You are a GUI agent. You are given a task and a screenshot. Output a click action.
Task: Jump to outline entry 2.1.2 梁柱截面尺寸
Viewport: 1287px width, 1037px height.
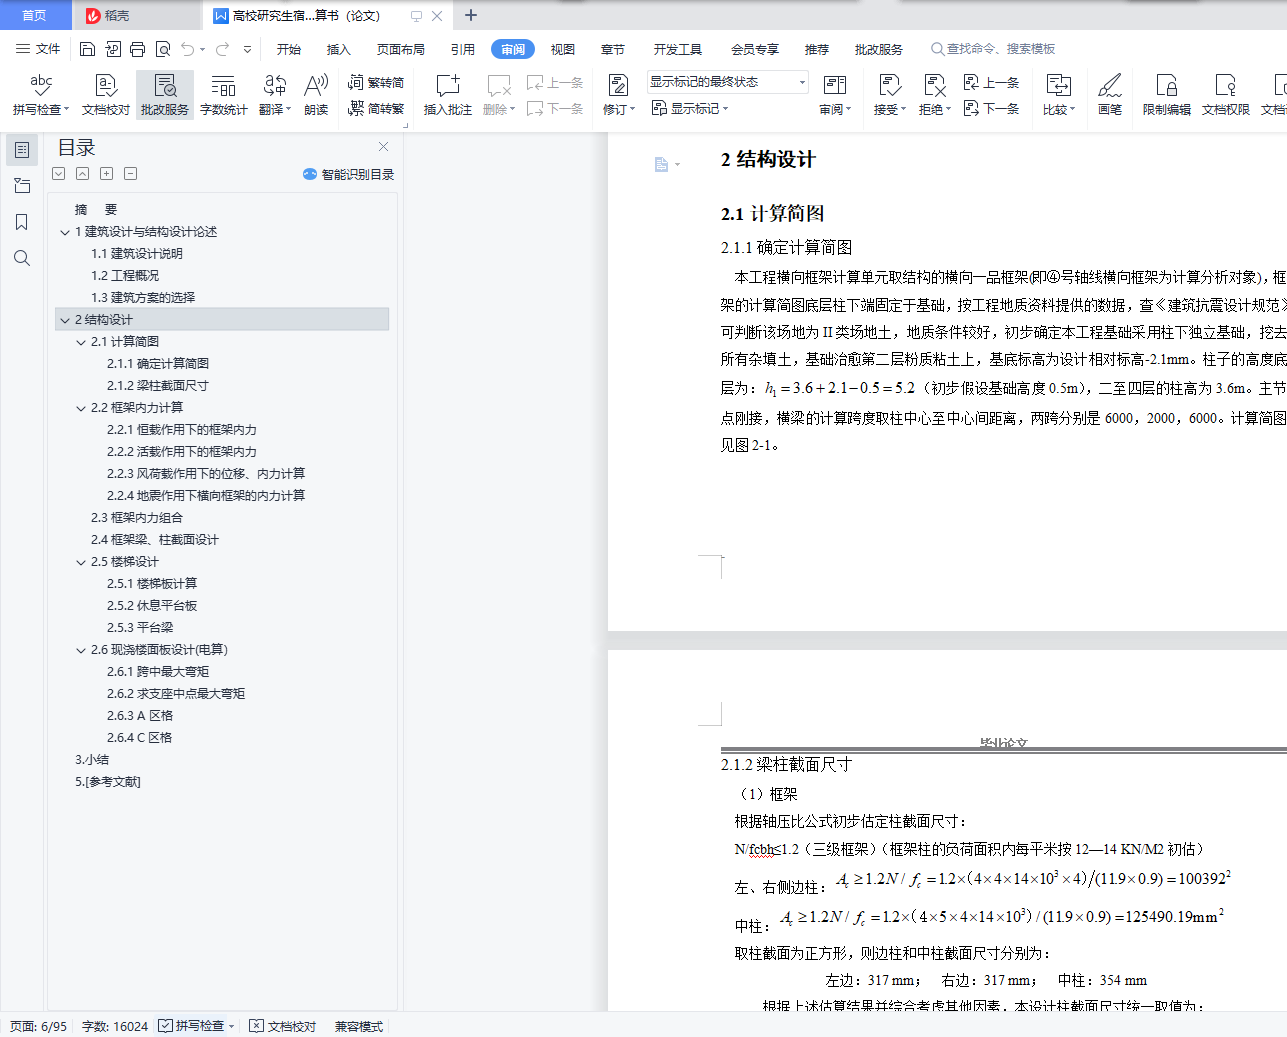(x=158, y=386)
